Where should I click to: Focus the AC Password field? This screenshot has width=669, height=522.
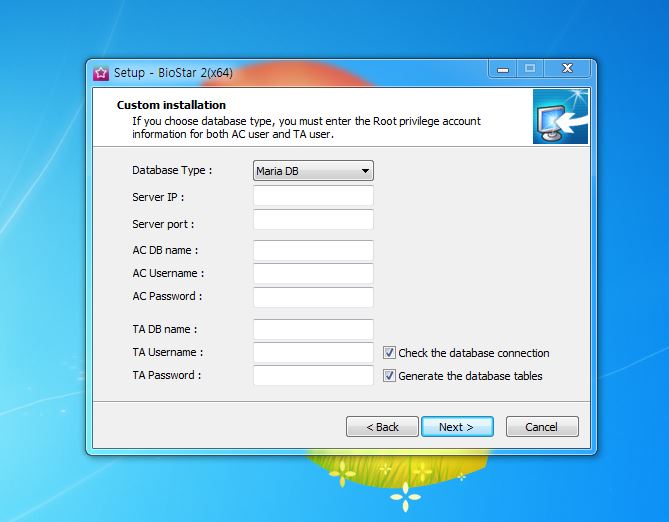point(313,297)
